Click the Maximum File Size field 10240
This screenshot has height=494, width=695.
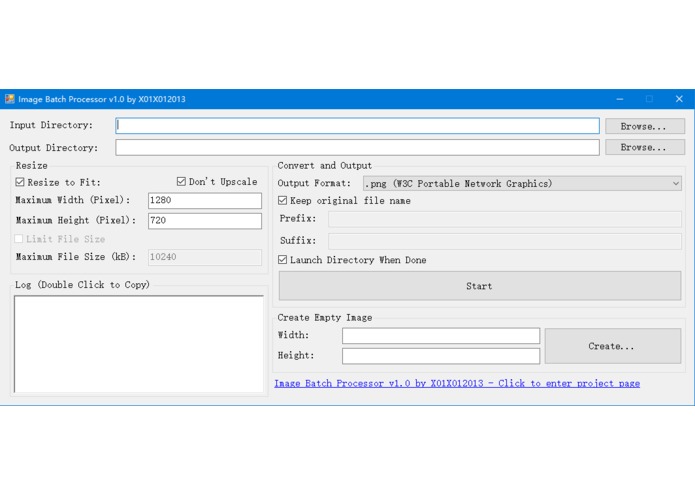(205, 257)
